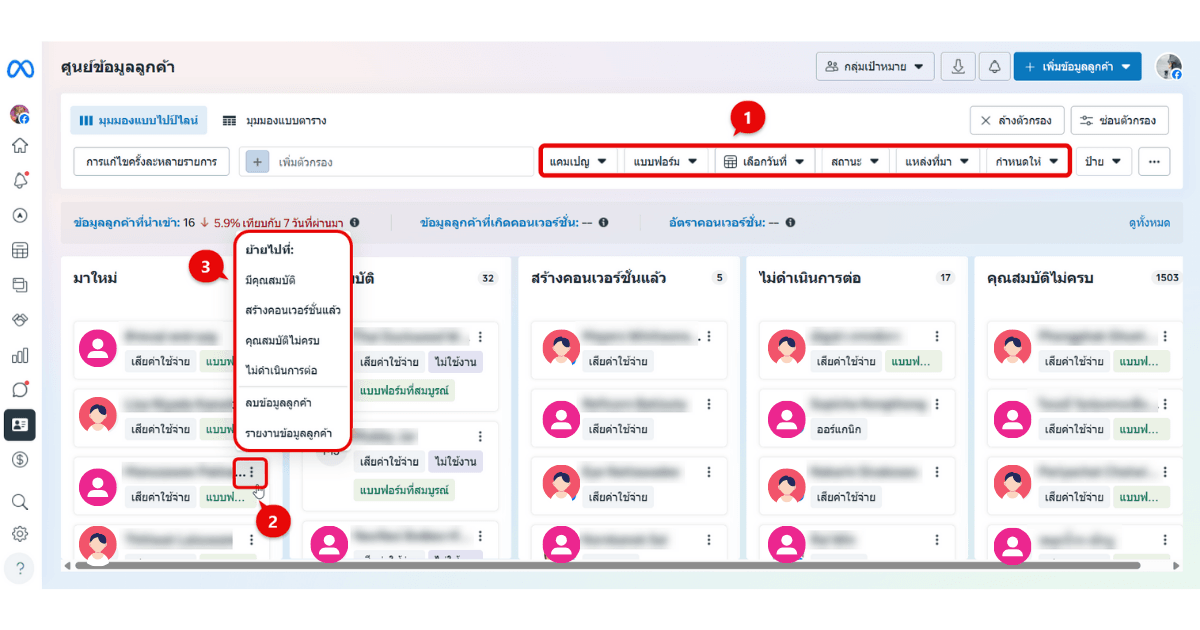Switch to มุมมองแบบตาราง view
The height and width of the screenshot is (630, 1200).
click(x=274, y=120)
